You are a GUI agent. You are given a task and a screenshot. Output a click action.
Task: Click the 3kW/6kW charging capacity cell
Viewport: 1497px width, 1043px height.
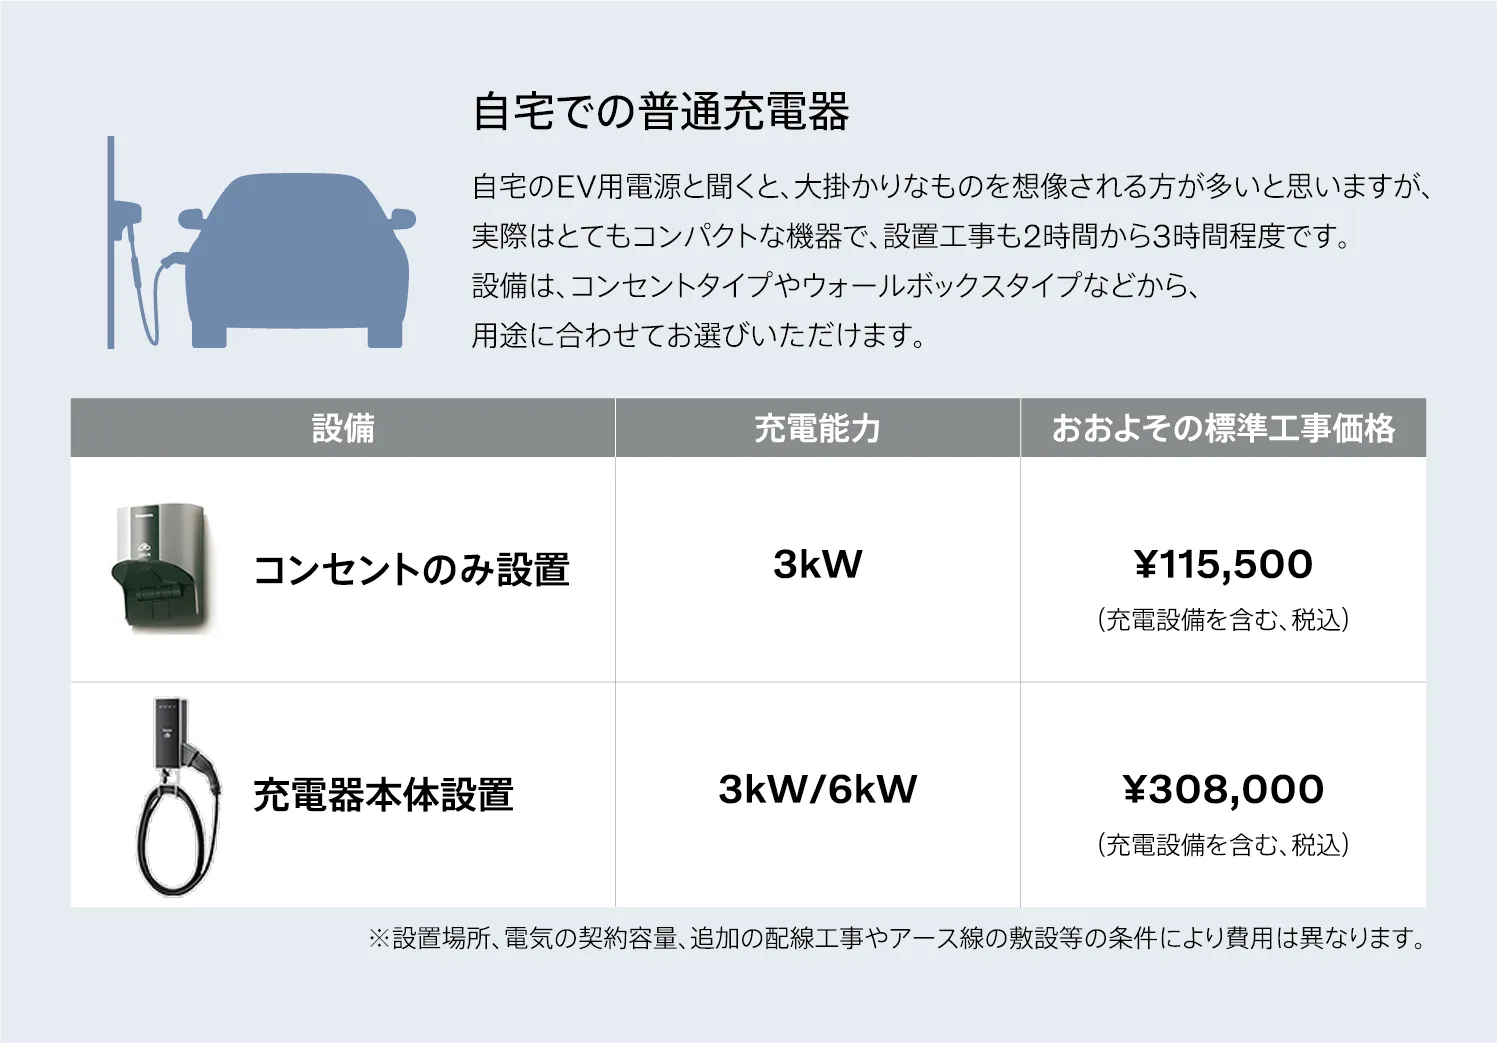[x=817, y=789]
